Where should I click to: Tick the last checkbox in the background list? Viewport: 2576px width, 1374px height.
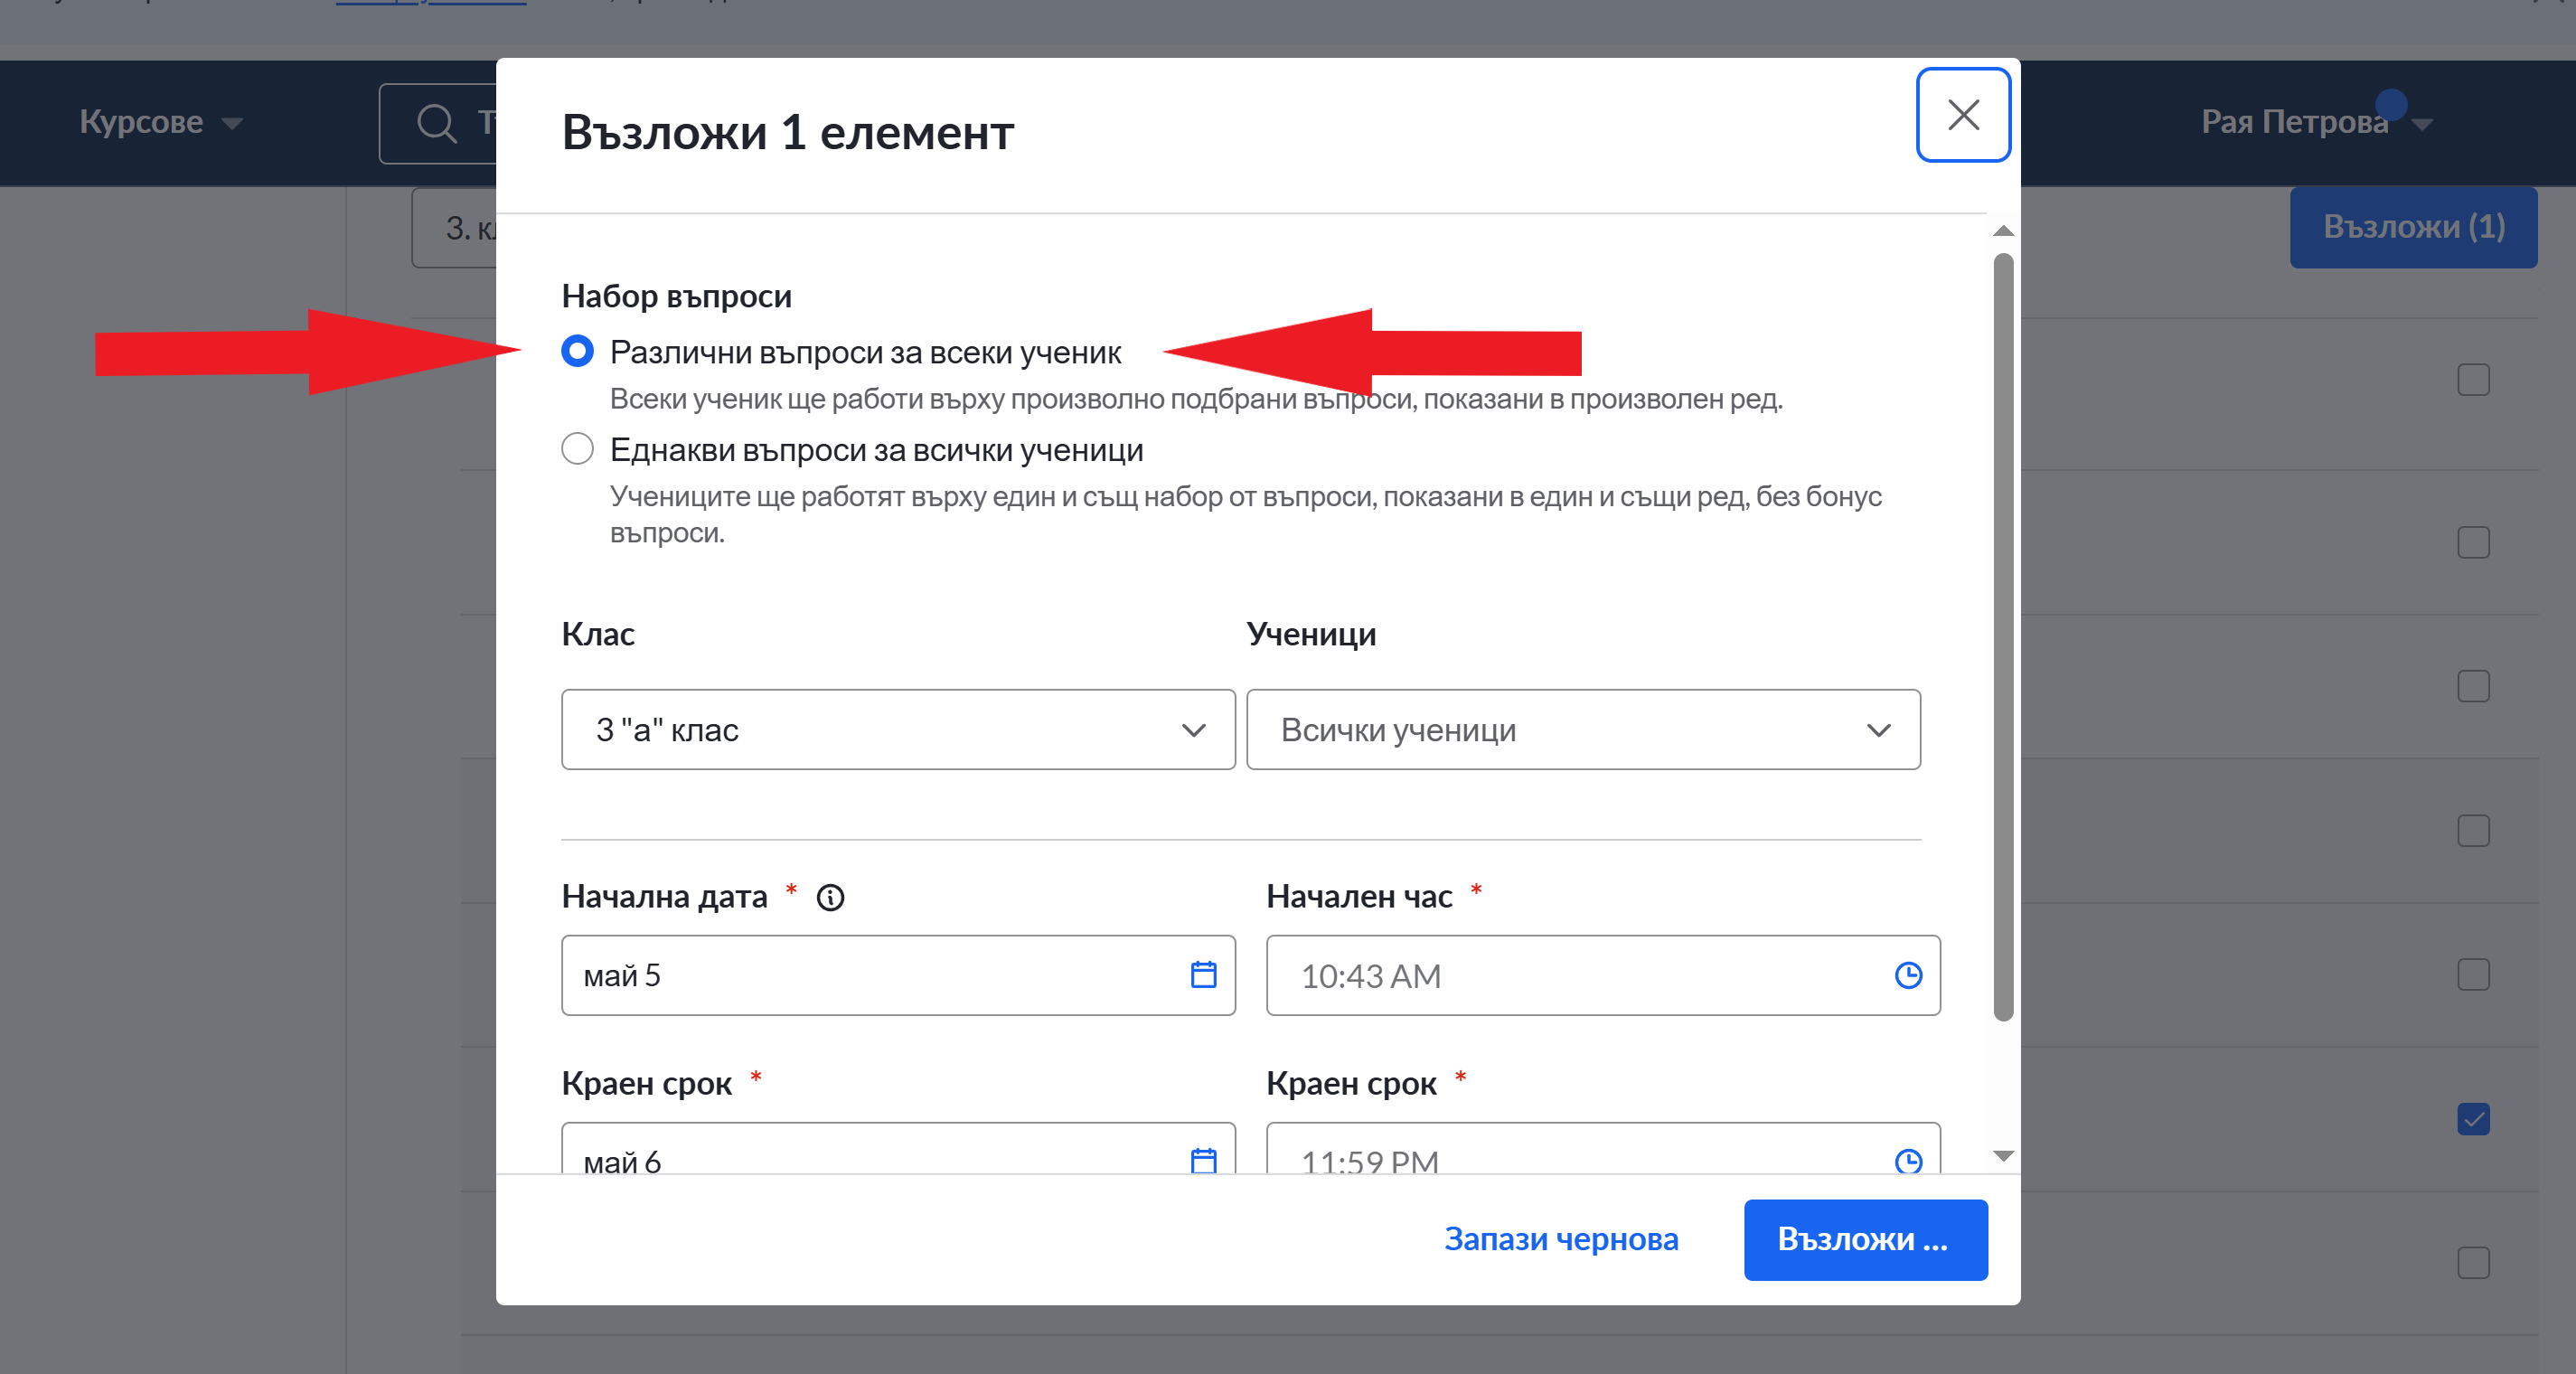[x=2473, y=1262]
